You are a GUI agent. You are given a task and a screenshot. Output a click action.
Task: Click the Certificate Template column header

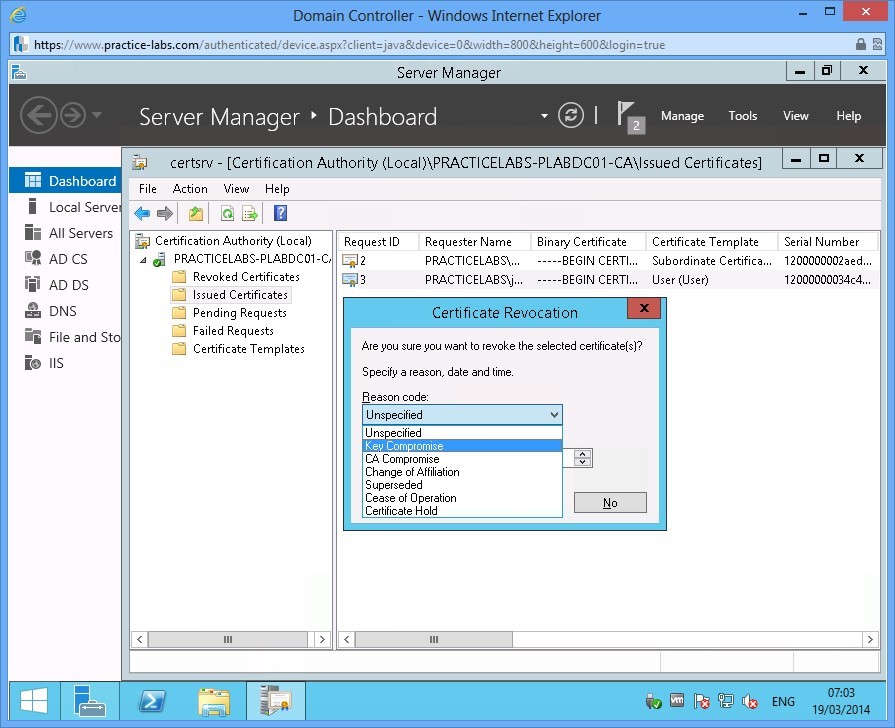click(x=705, y=242)
